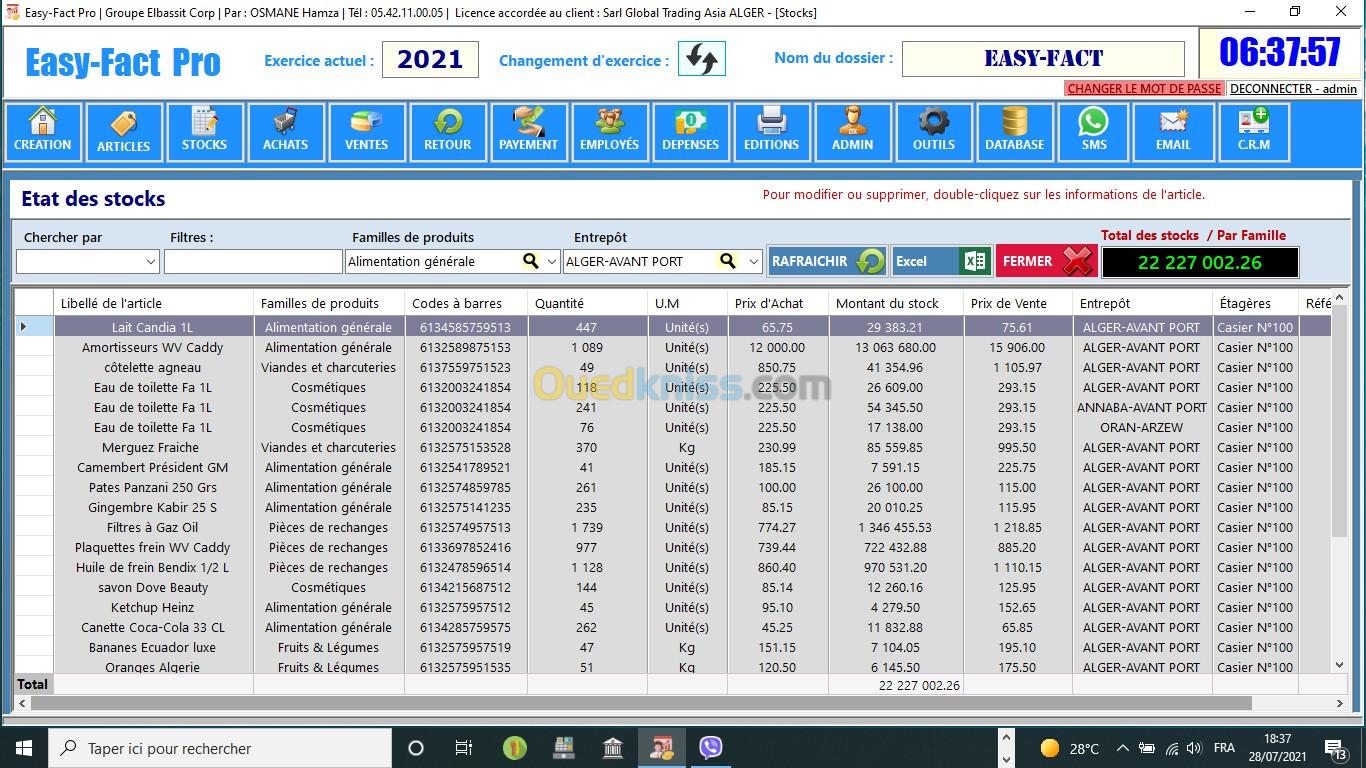Open Viber from the Windows taskbar
The width and height of the screenshot is (1366, 768).
(710, 748)
